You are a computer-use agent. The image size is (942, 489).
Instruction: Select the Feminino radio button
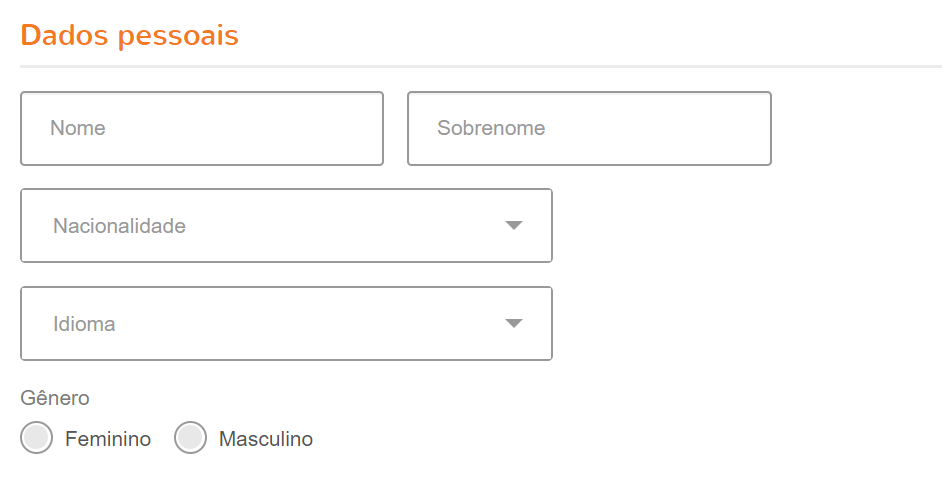(x=36, y=438)
